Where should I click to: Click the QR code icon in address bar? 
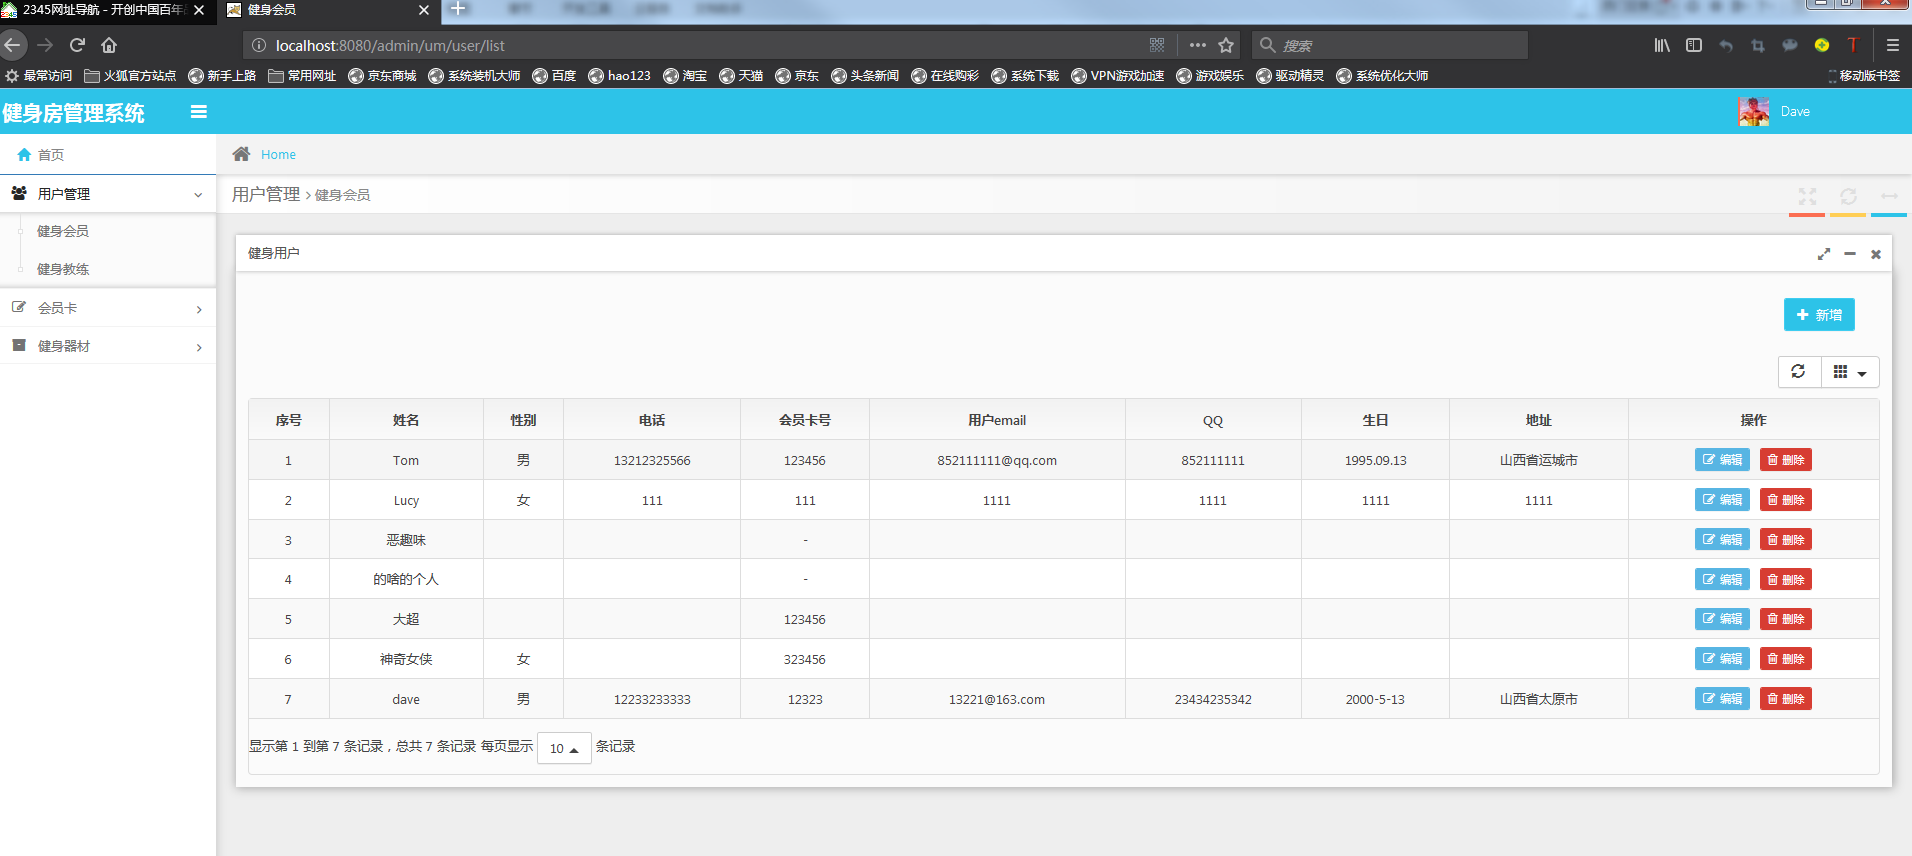pyautogui.click(x=1157, y=45)
